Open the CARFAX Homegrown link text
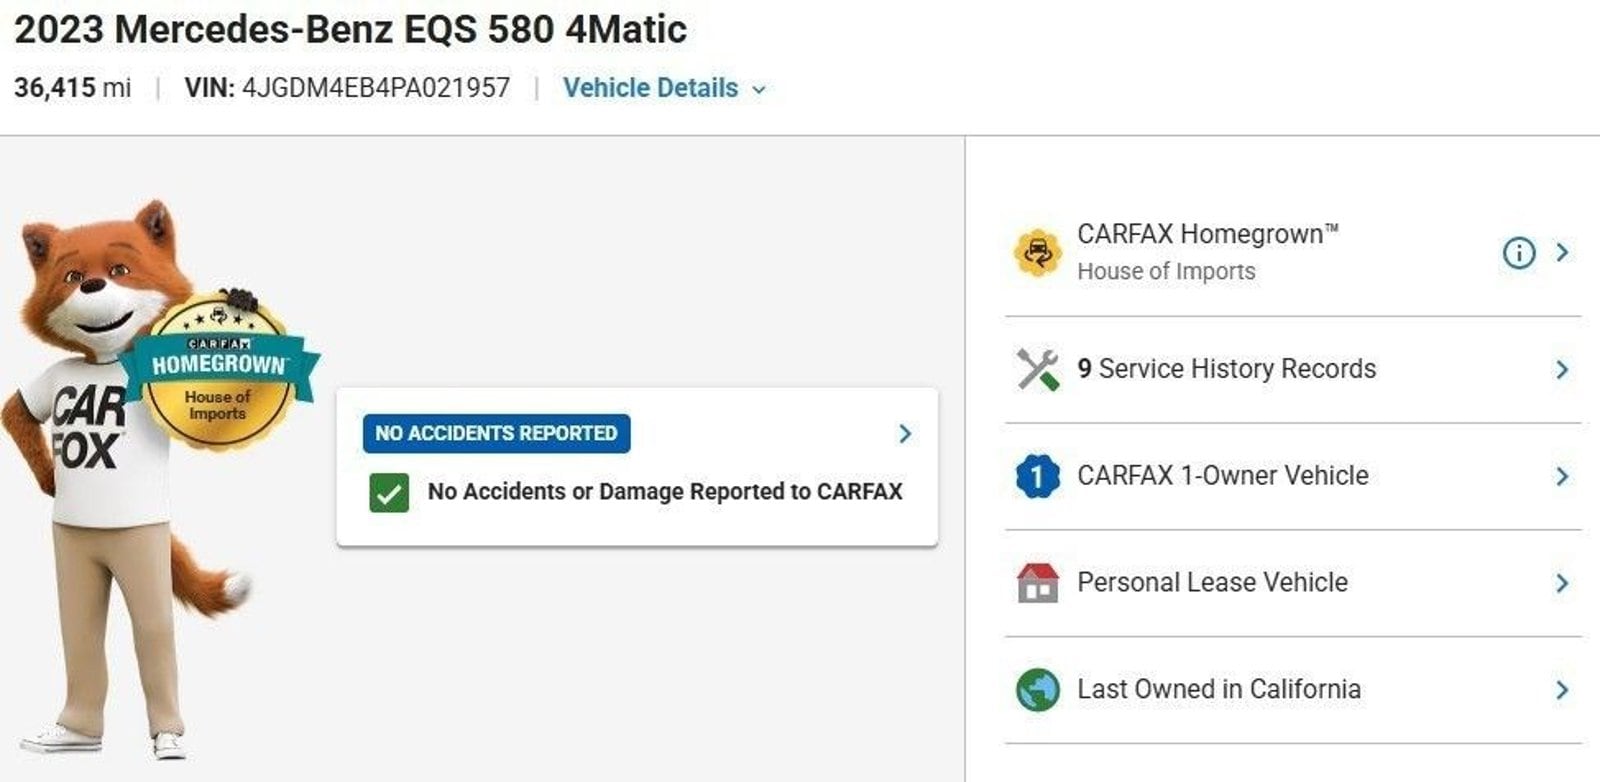Screen dimensions: 1600x782 [1208, 234]
